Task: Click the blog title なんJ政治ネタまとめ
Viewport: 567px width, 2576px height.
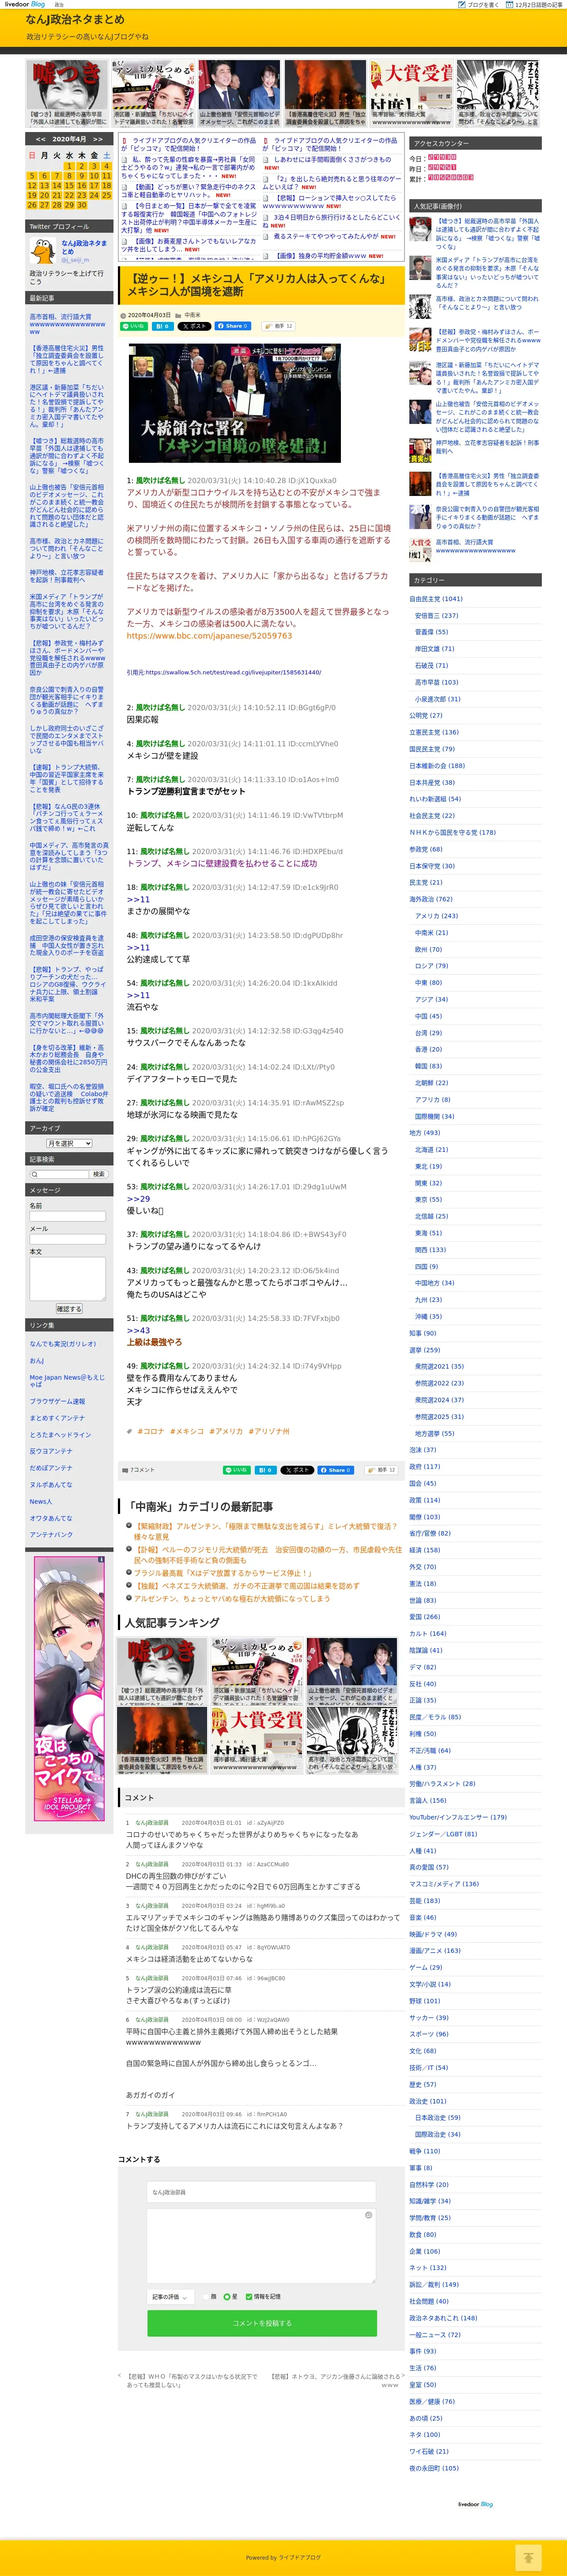Action: pyautogui.click(x=75, y=19)
